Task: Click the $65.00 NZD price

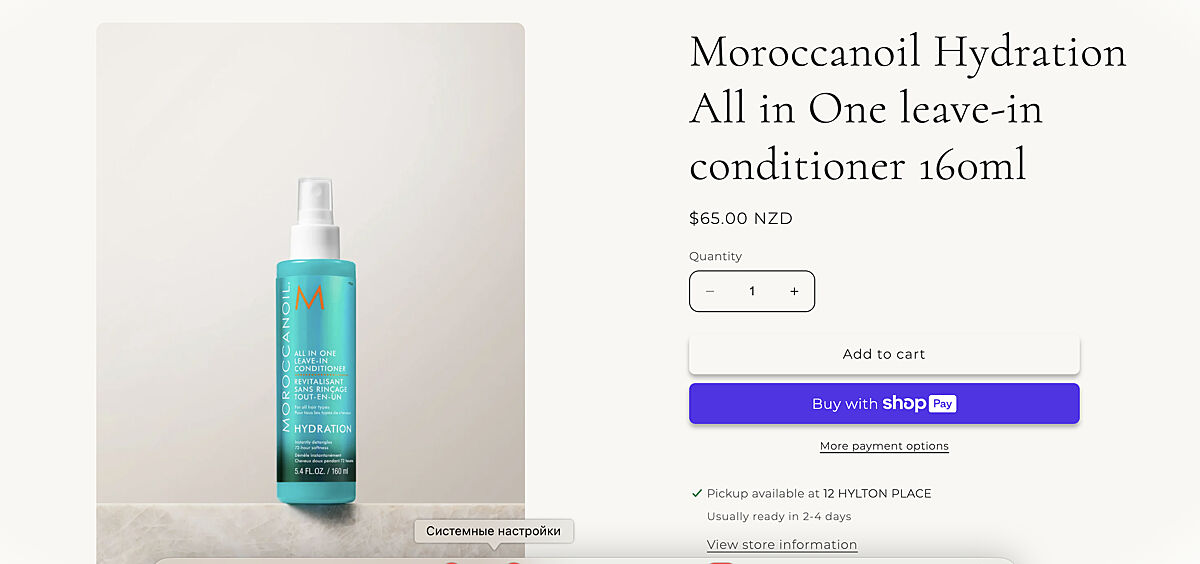Action: [741, 218]
